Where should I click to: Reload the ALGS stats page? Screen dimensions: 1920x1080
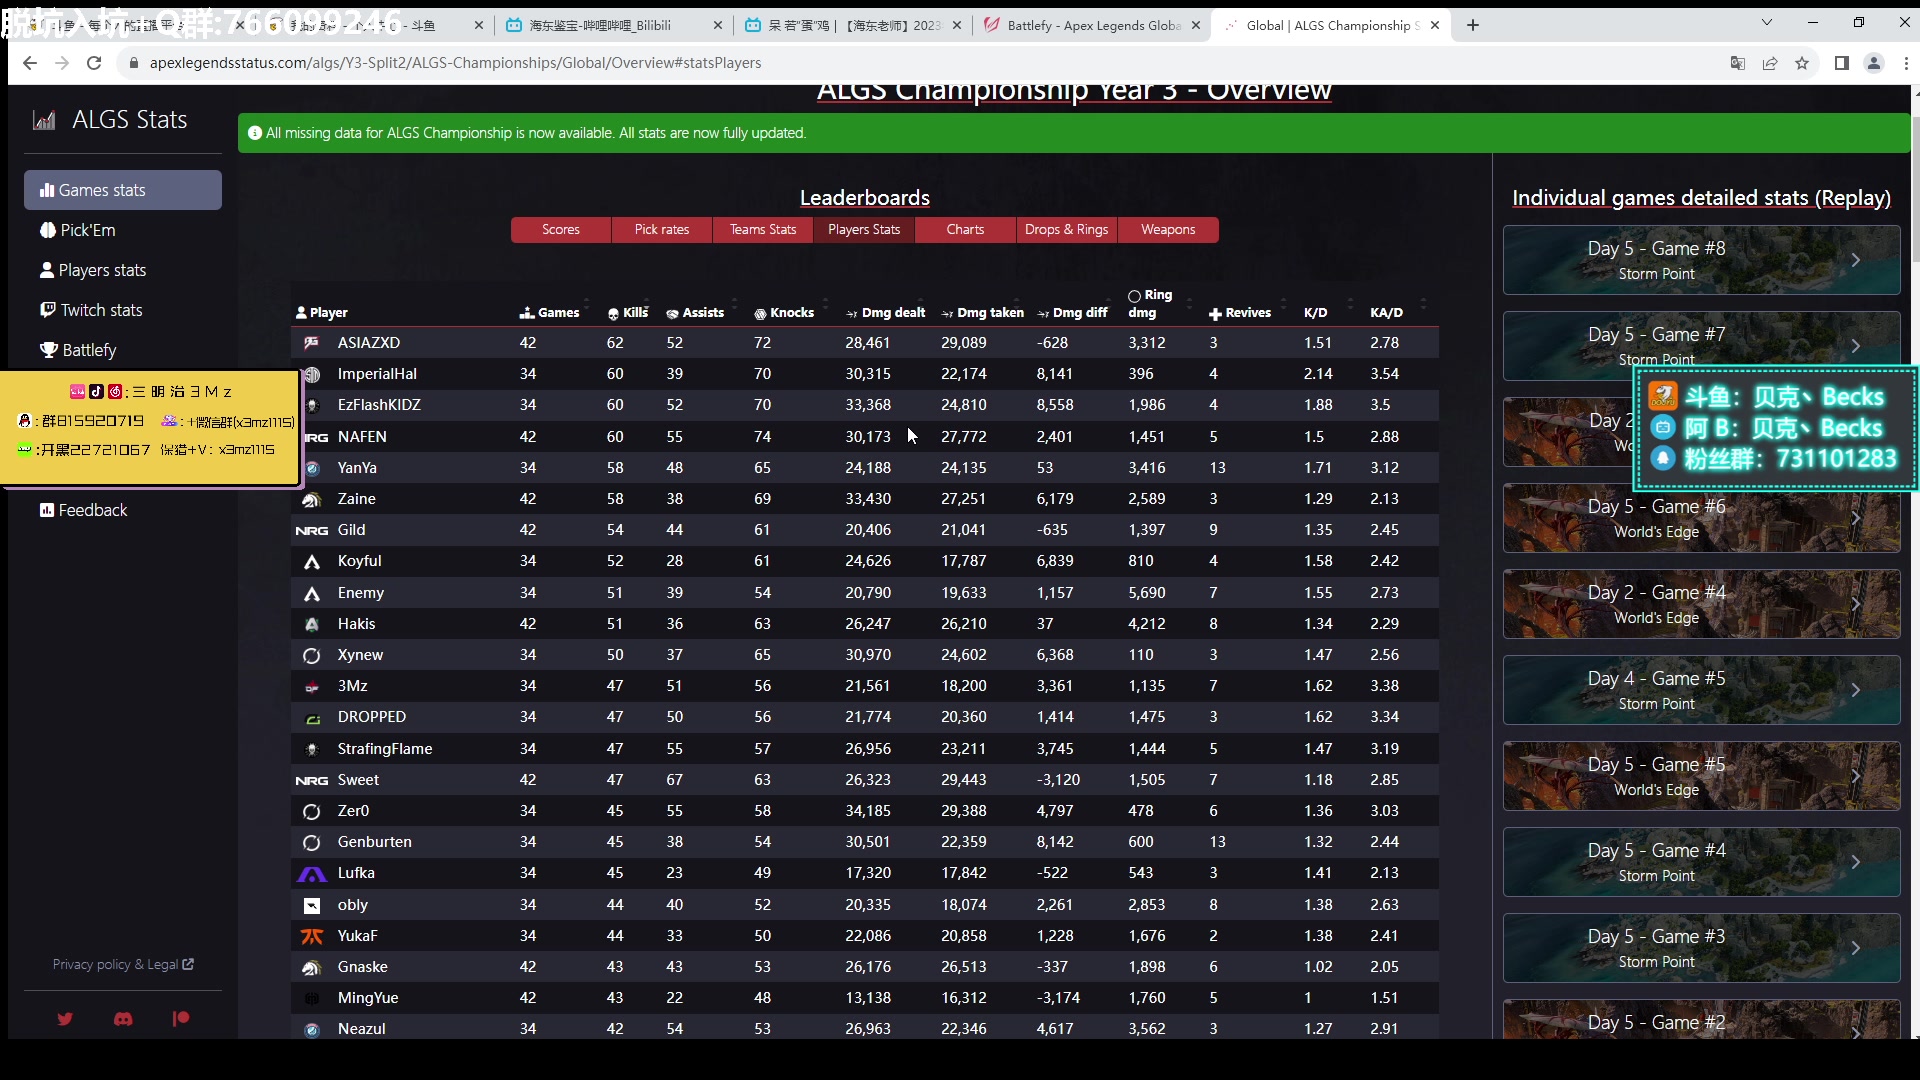tap(94, 63)
